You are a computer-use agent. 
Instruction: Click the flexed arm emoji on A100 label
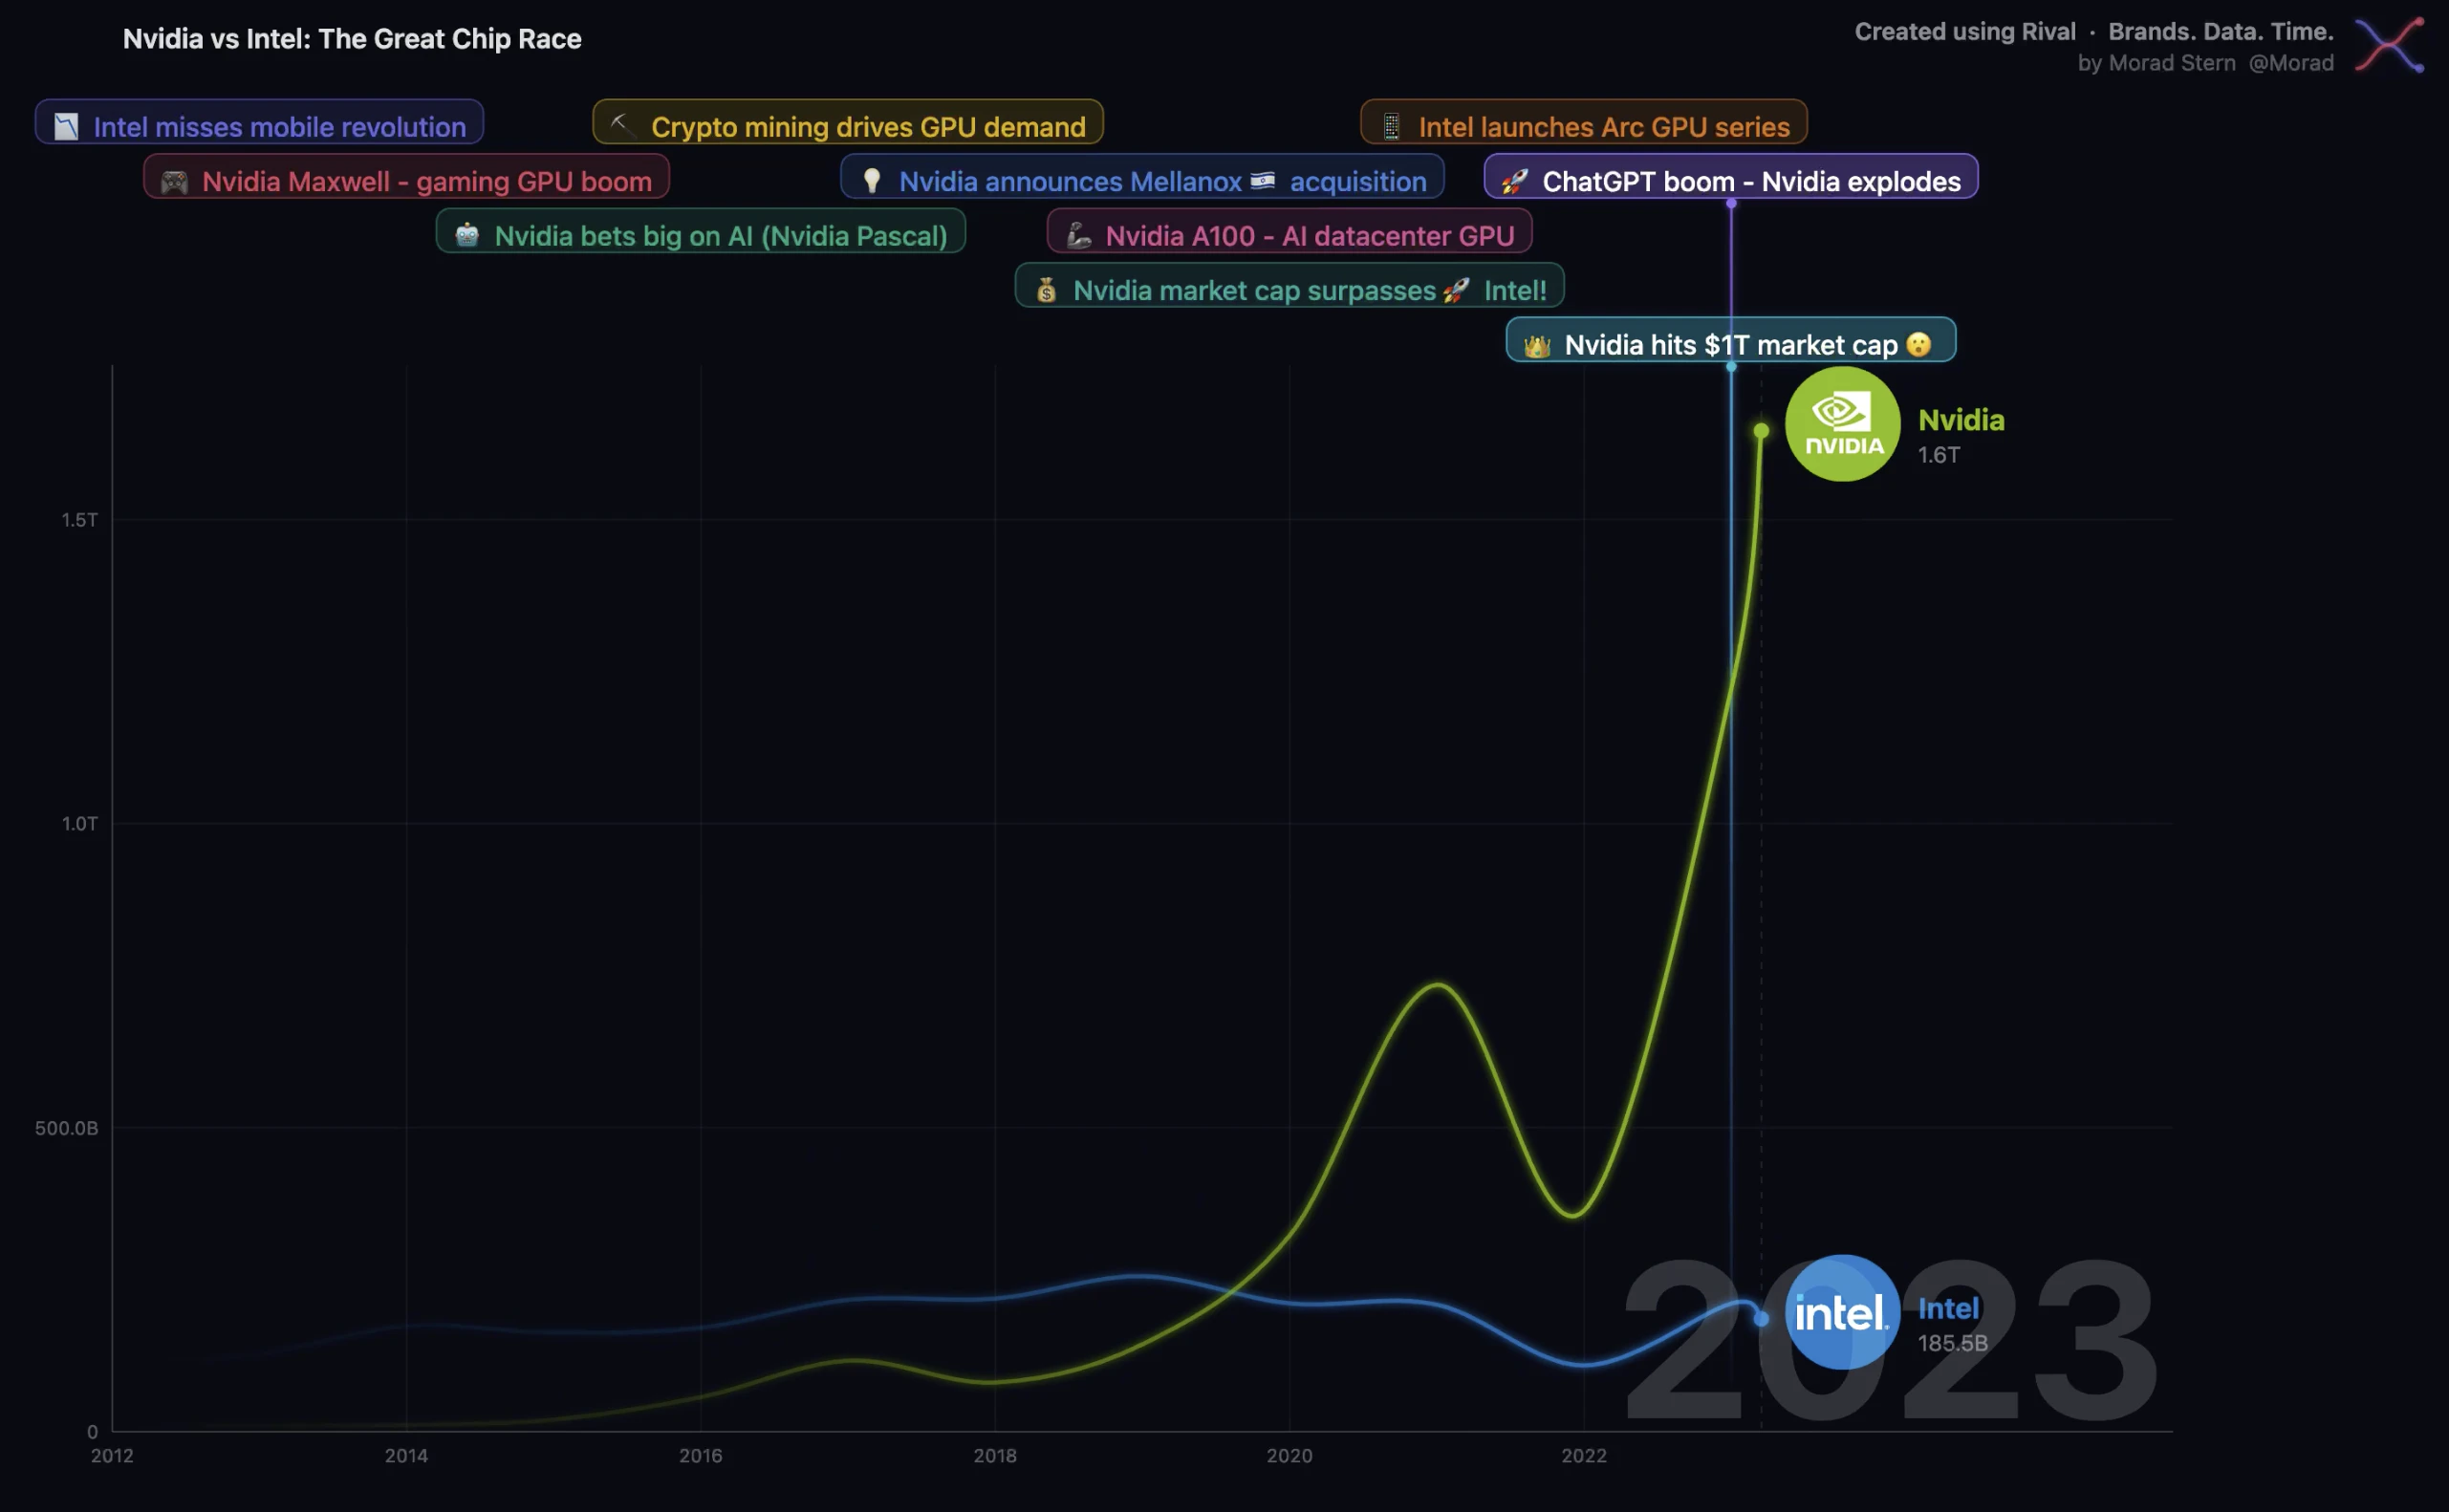1078,235
